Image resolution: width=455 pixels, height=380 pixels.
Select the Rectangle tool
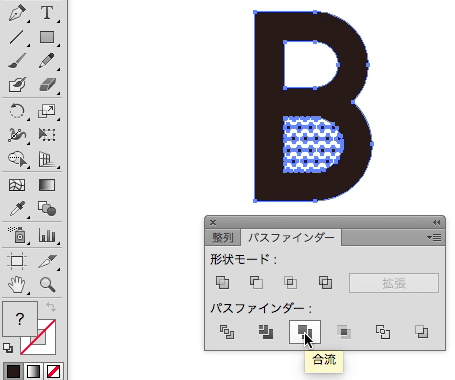point(47,37)
